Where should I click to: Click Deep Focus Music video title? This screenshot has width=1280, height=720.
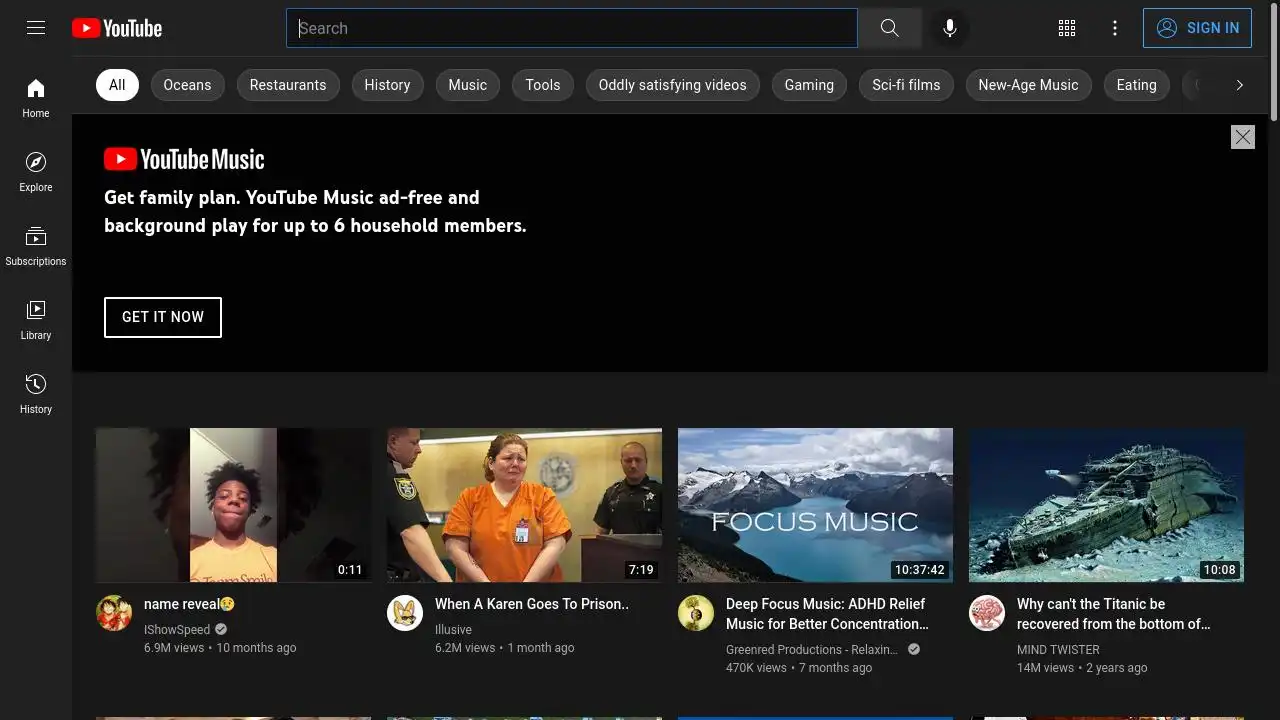coord(827,614)
